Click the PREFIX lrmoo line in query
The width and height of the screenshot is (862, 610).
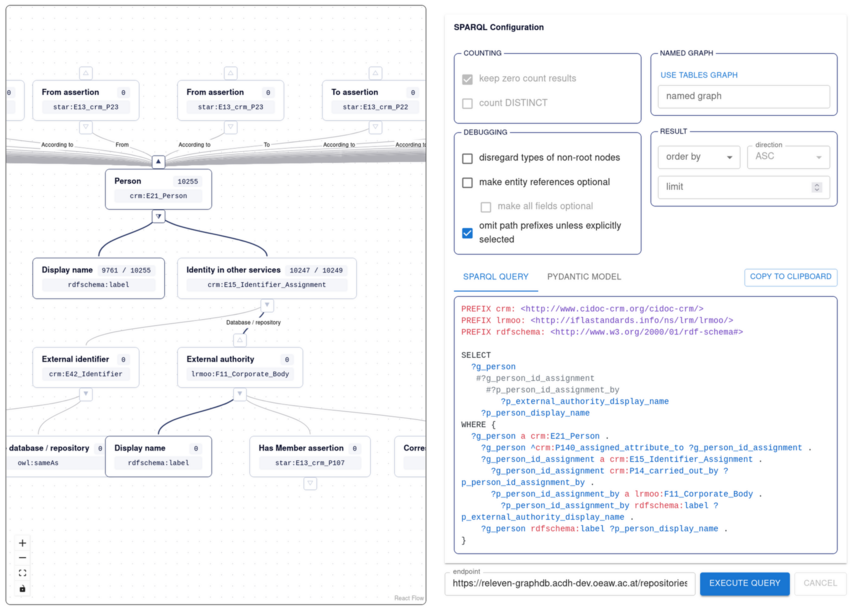[x=597, y=320]
